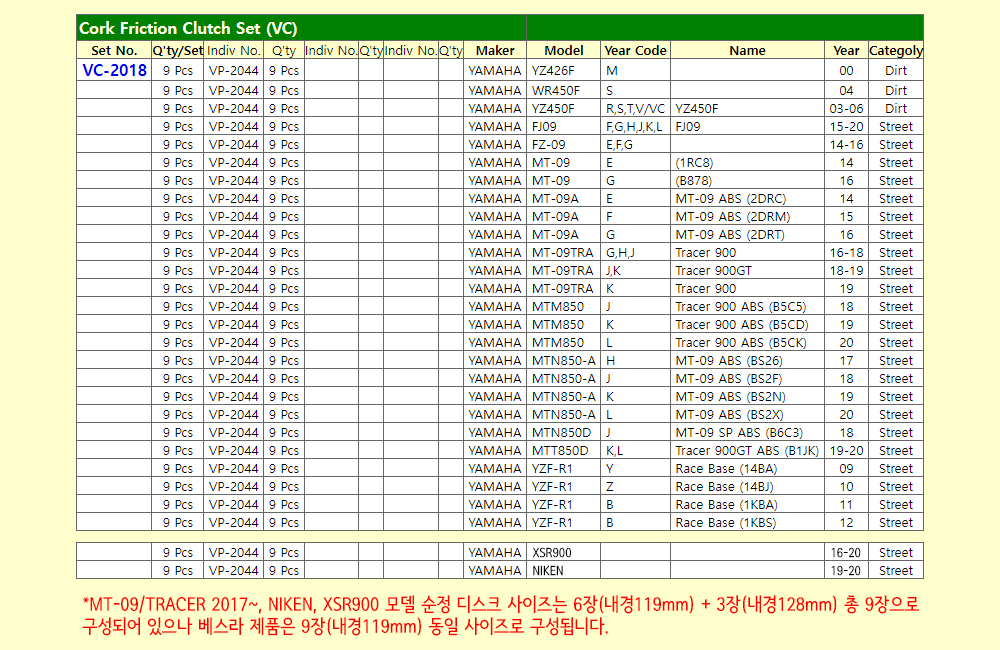Click 'Tracer 900 ABS (B5C5)' name
This screenshot has height=650, width=1000.
click(741, 307)
